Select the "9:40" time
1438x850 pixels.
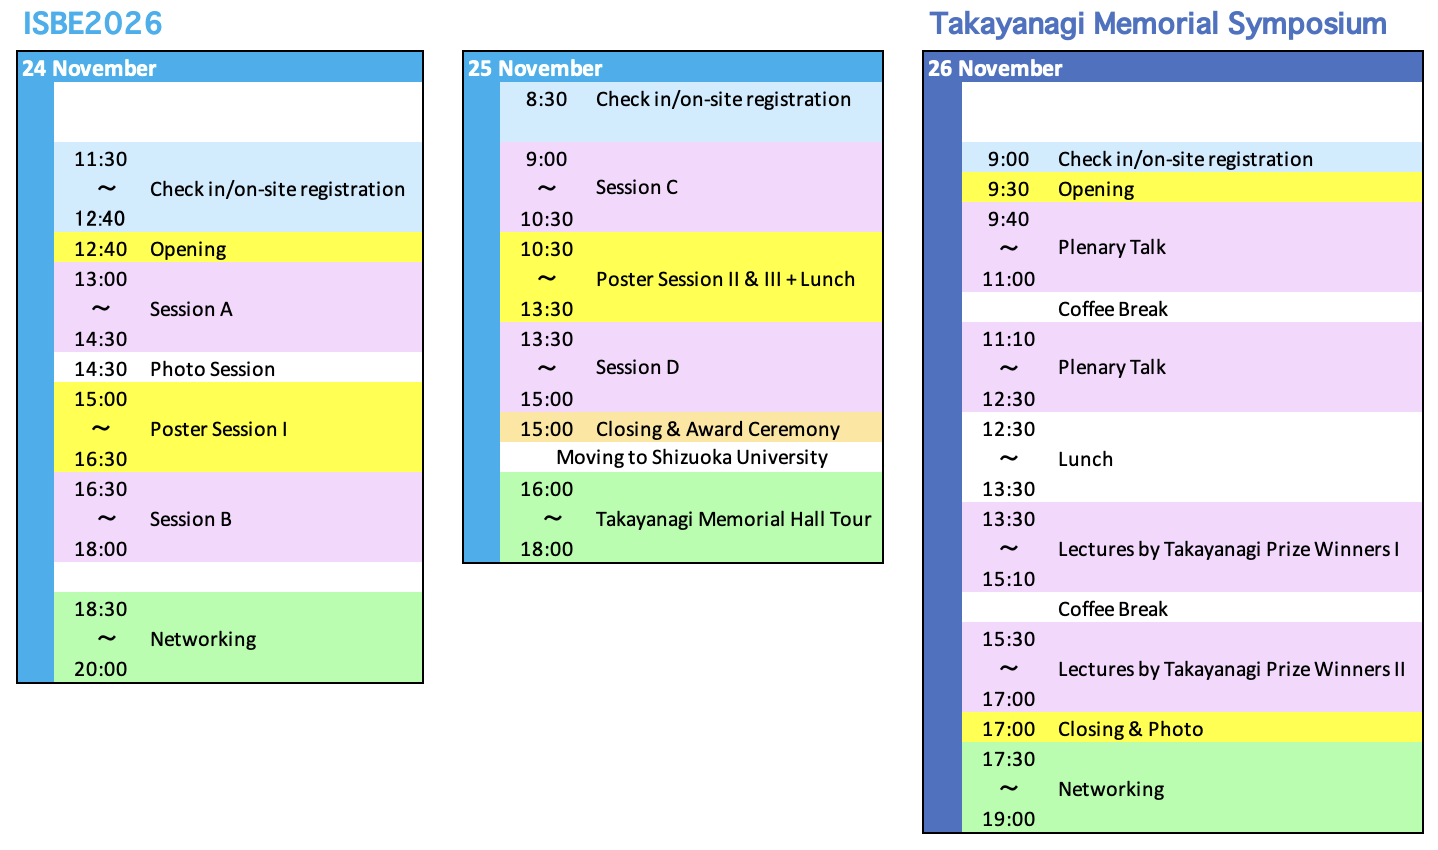[x=1009, y=219]
